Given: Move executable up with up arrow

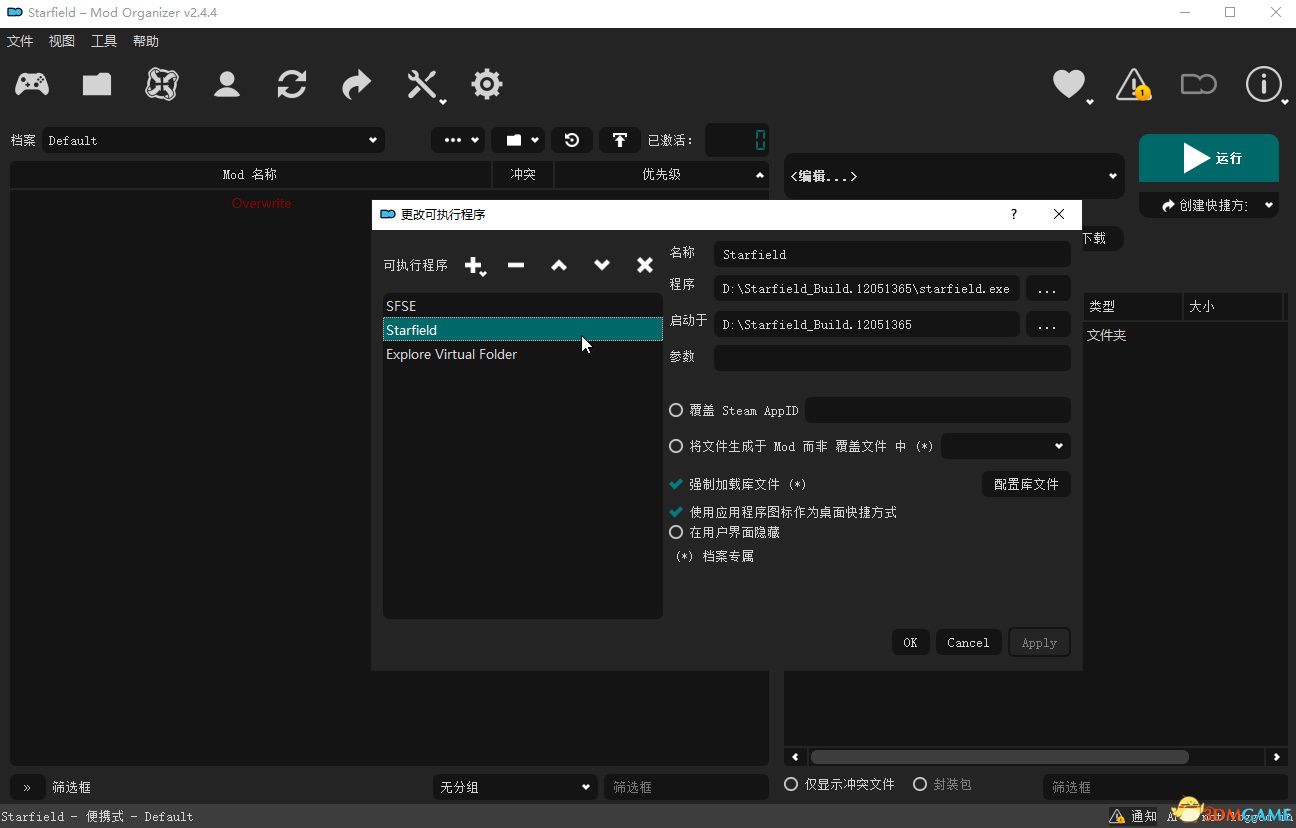Looking at the screenshot, I should [559, 265].
